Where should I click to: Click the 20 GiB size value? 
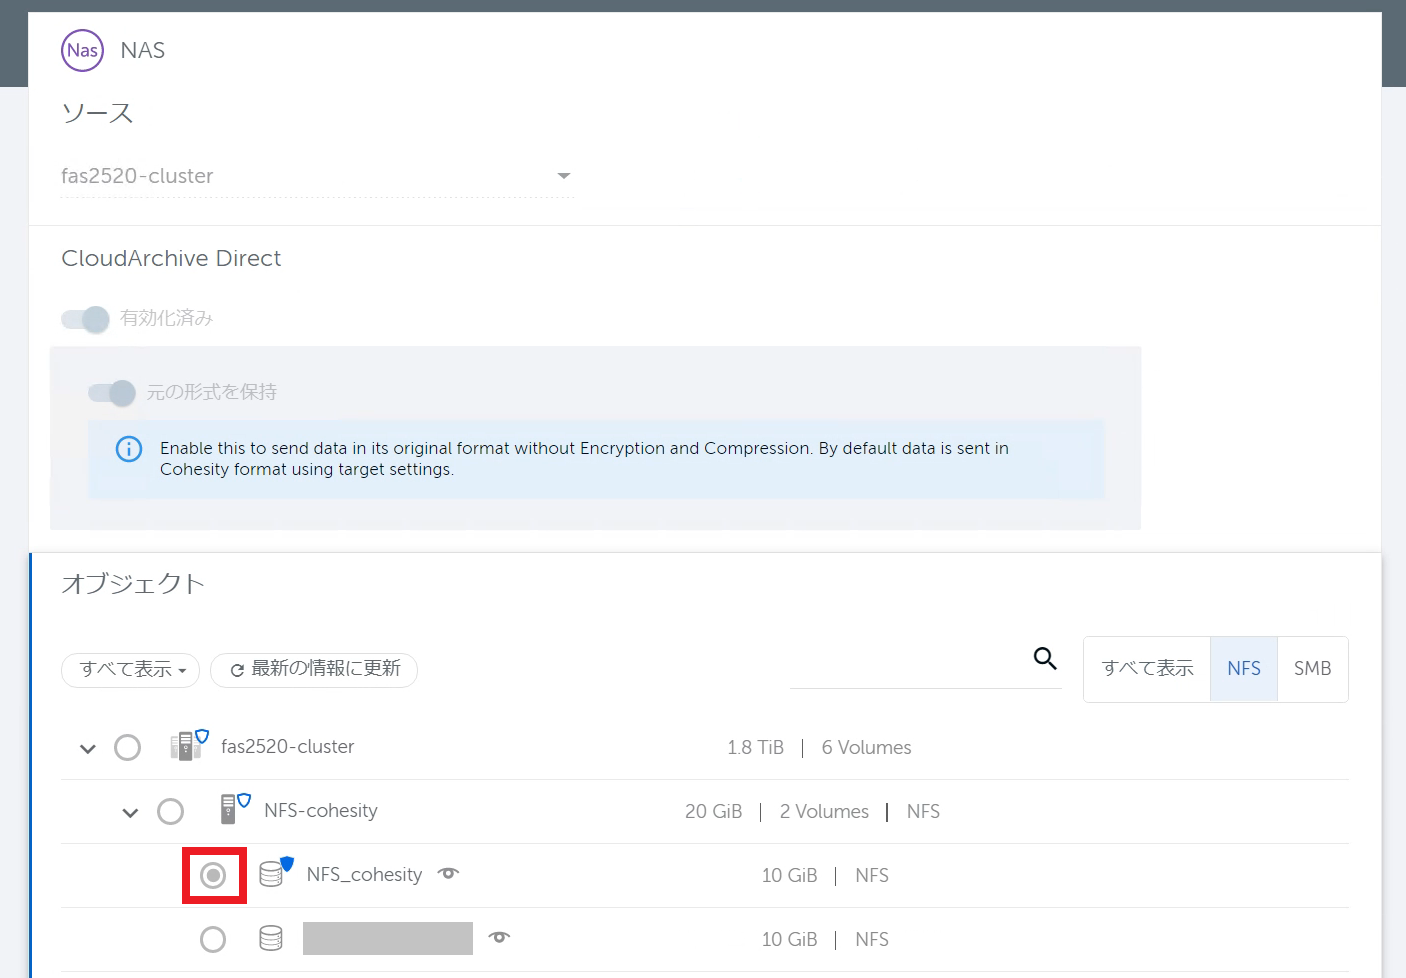click(x=713, y=812)
